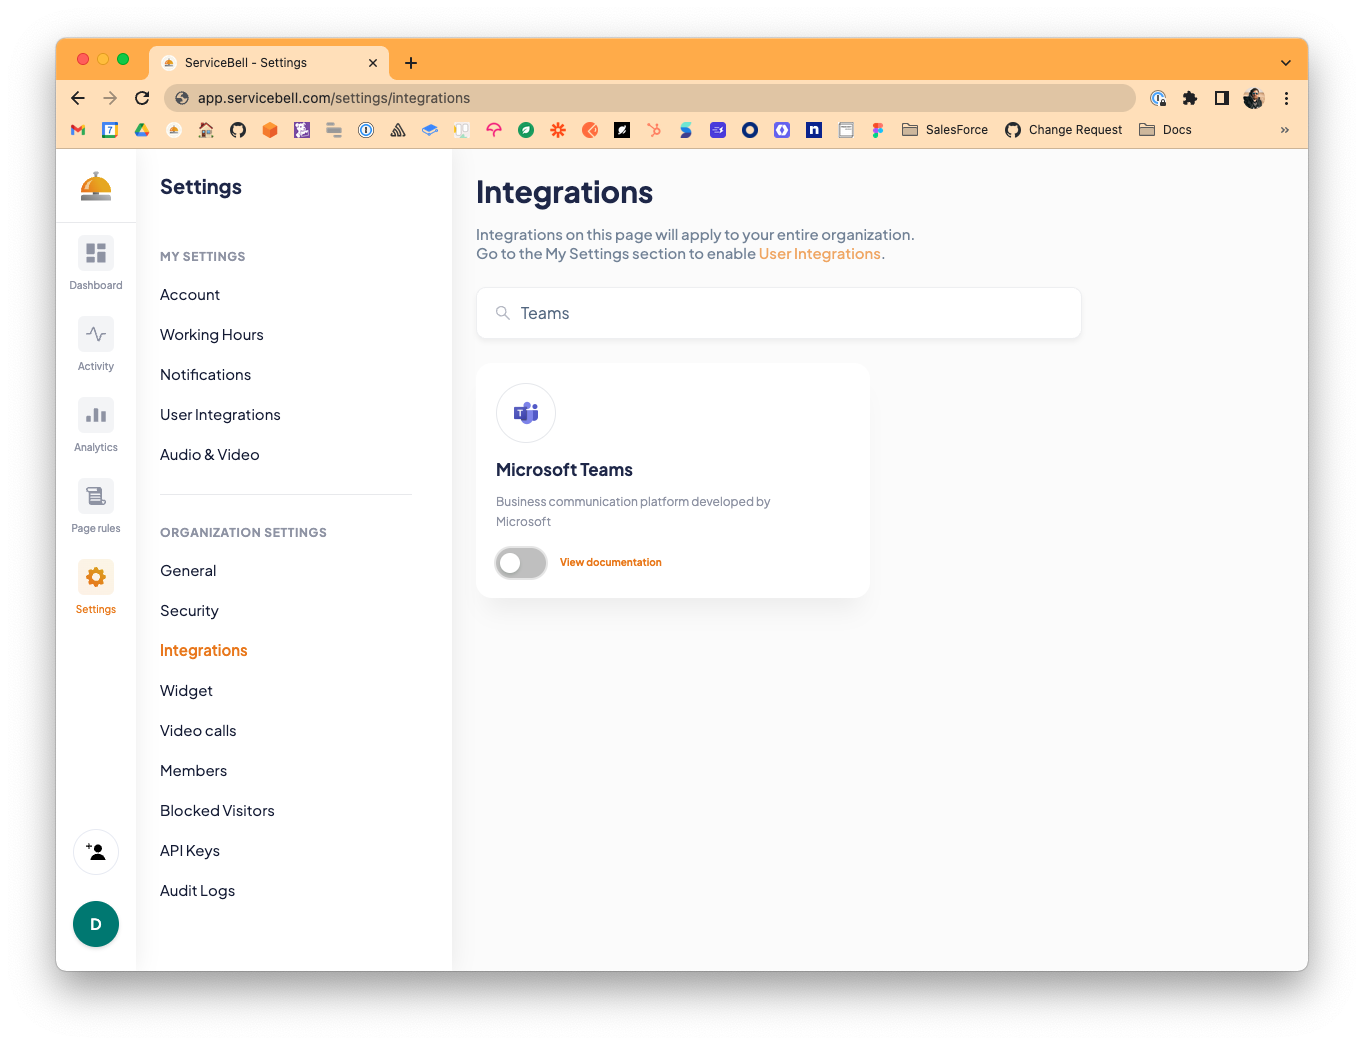Click the browser address bar URL

pyautogui.click(x=334, y=98)
